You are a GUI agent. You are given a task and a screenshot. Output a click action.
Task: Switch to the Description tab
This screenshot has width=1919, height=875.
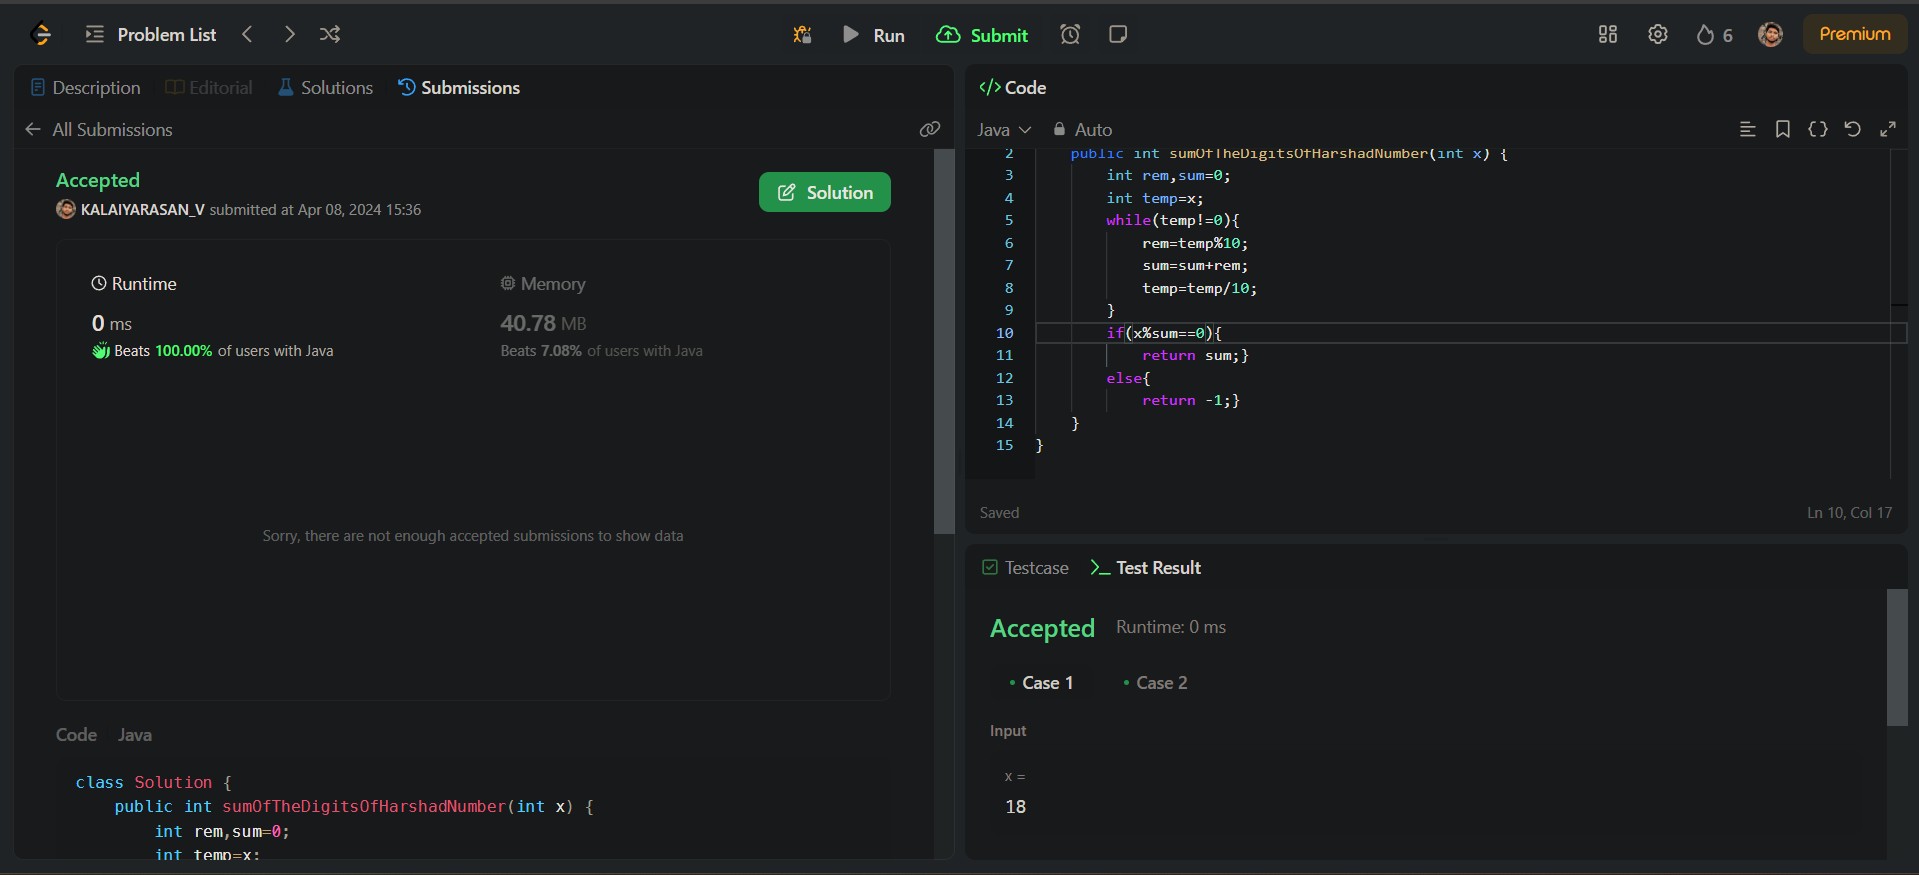point(86,88)
